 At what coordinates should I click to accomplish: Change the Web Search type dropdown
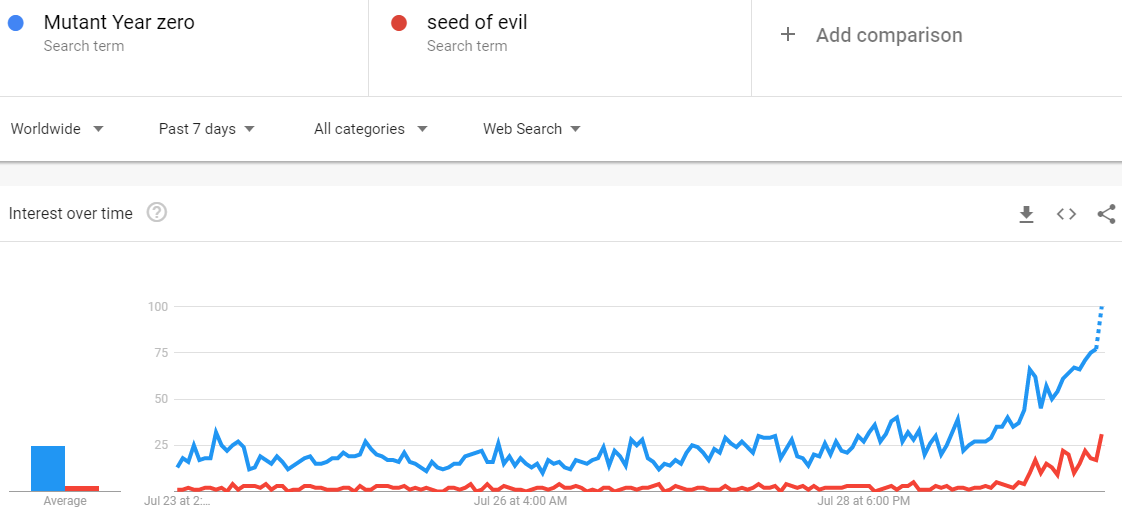(532, 129)
